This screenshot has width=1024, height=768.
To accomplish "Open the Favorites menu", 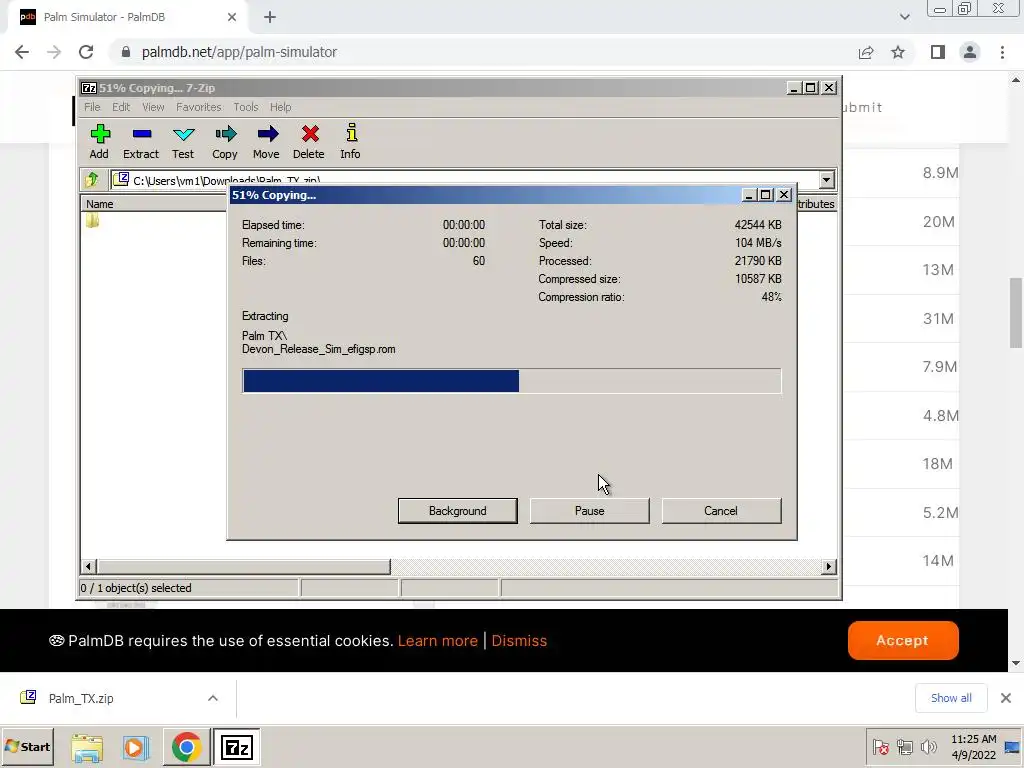I will click(199, 107).
